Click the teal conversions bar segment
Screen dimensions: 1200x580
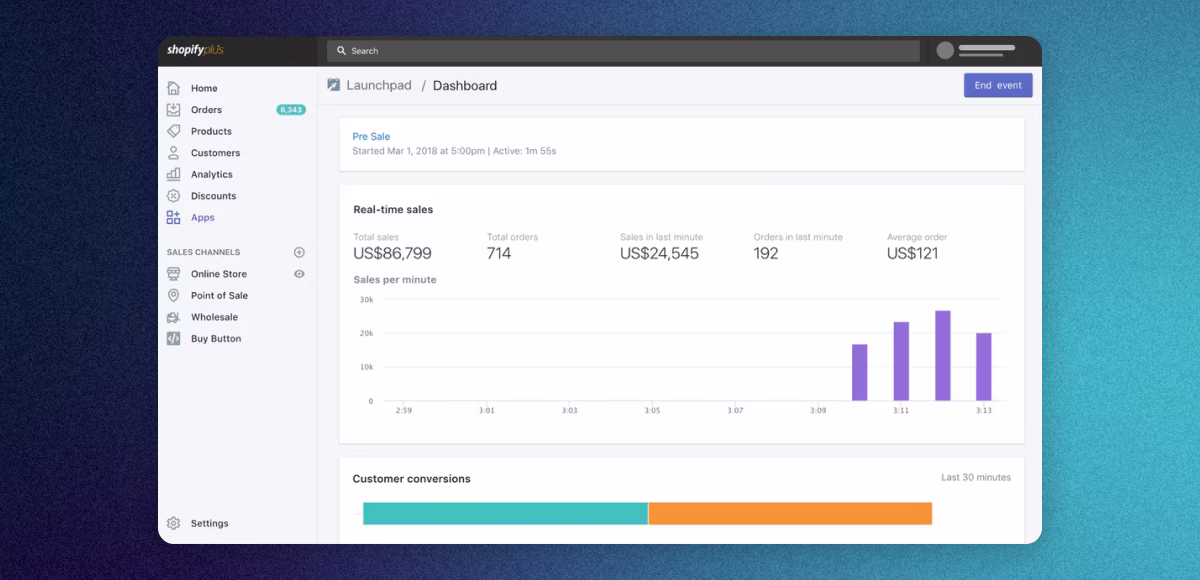505,513
